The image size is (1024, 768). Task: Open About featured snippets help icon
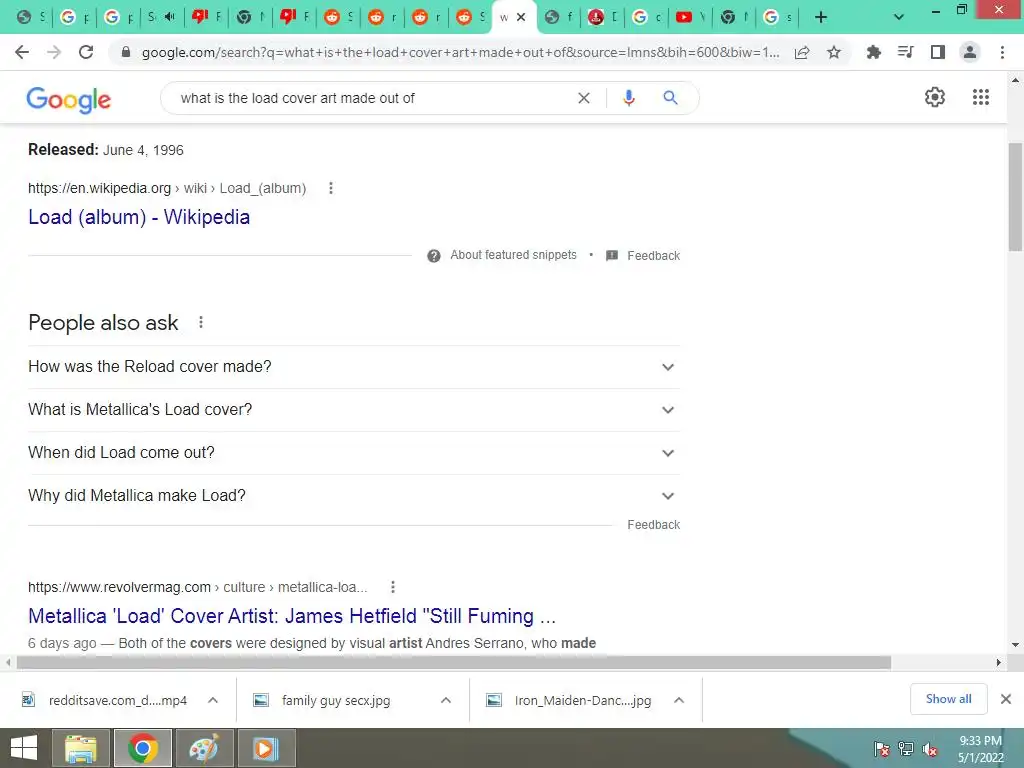(x=434, y=255)
